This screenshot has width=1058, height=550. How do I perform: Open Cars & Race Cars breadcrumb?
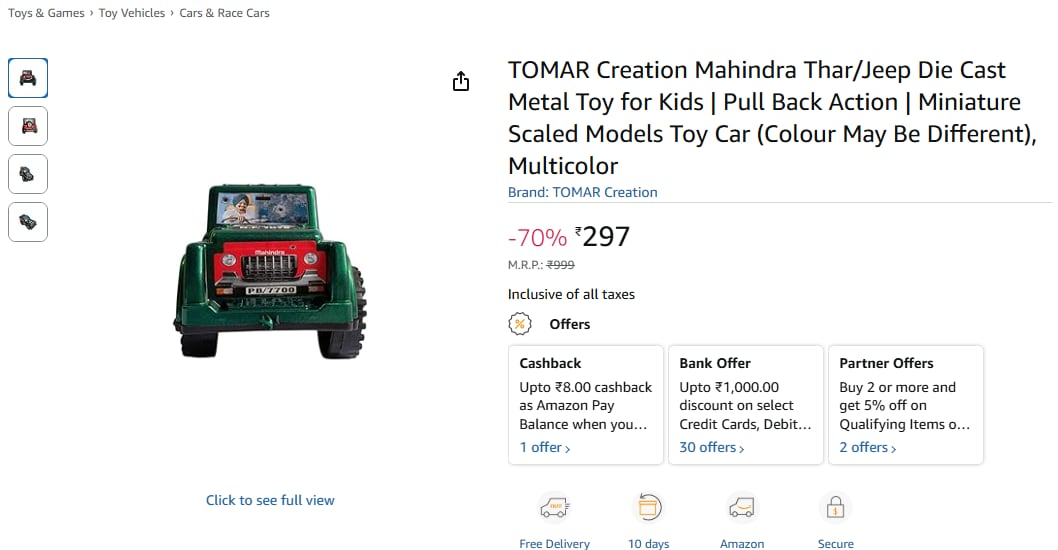coord(224,13)
